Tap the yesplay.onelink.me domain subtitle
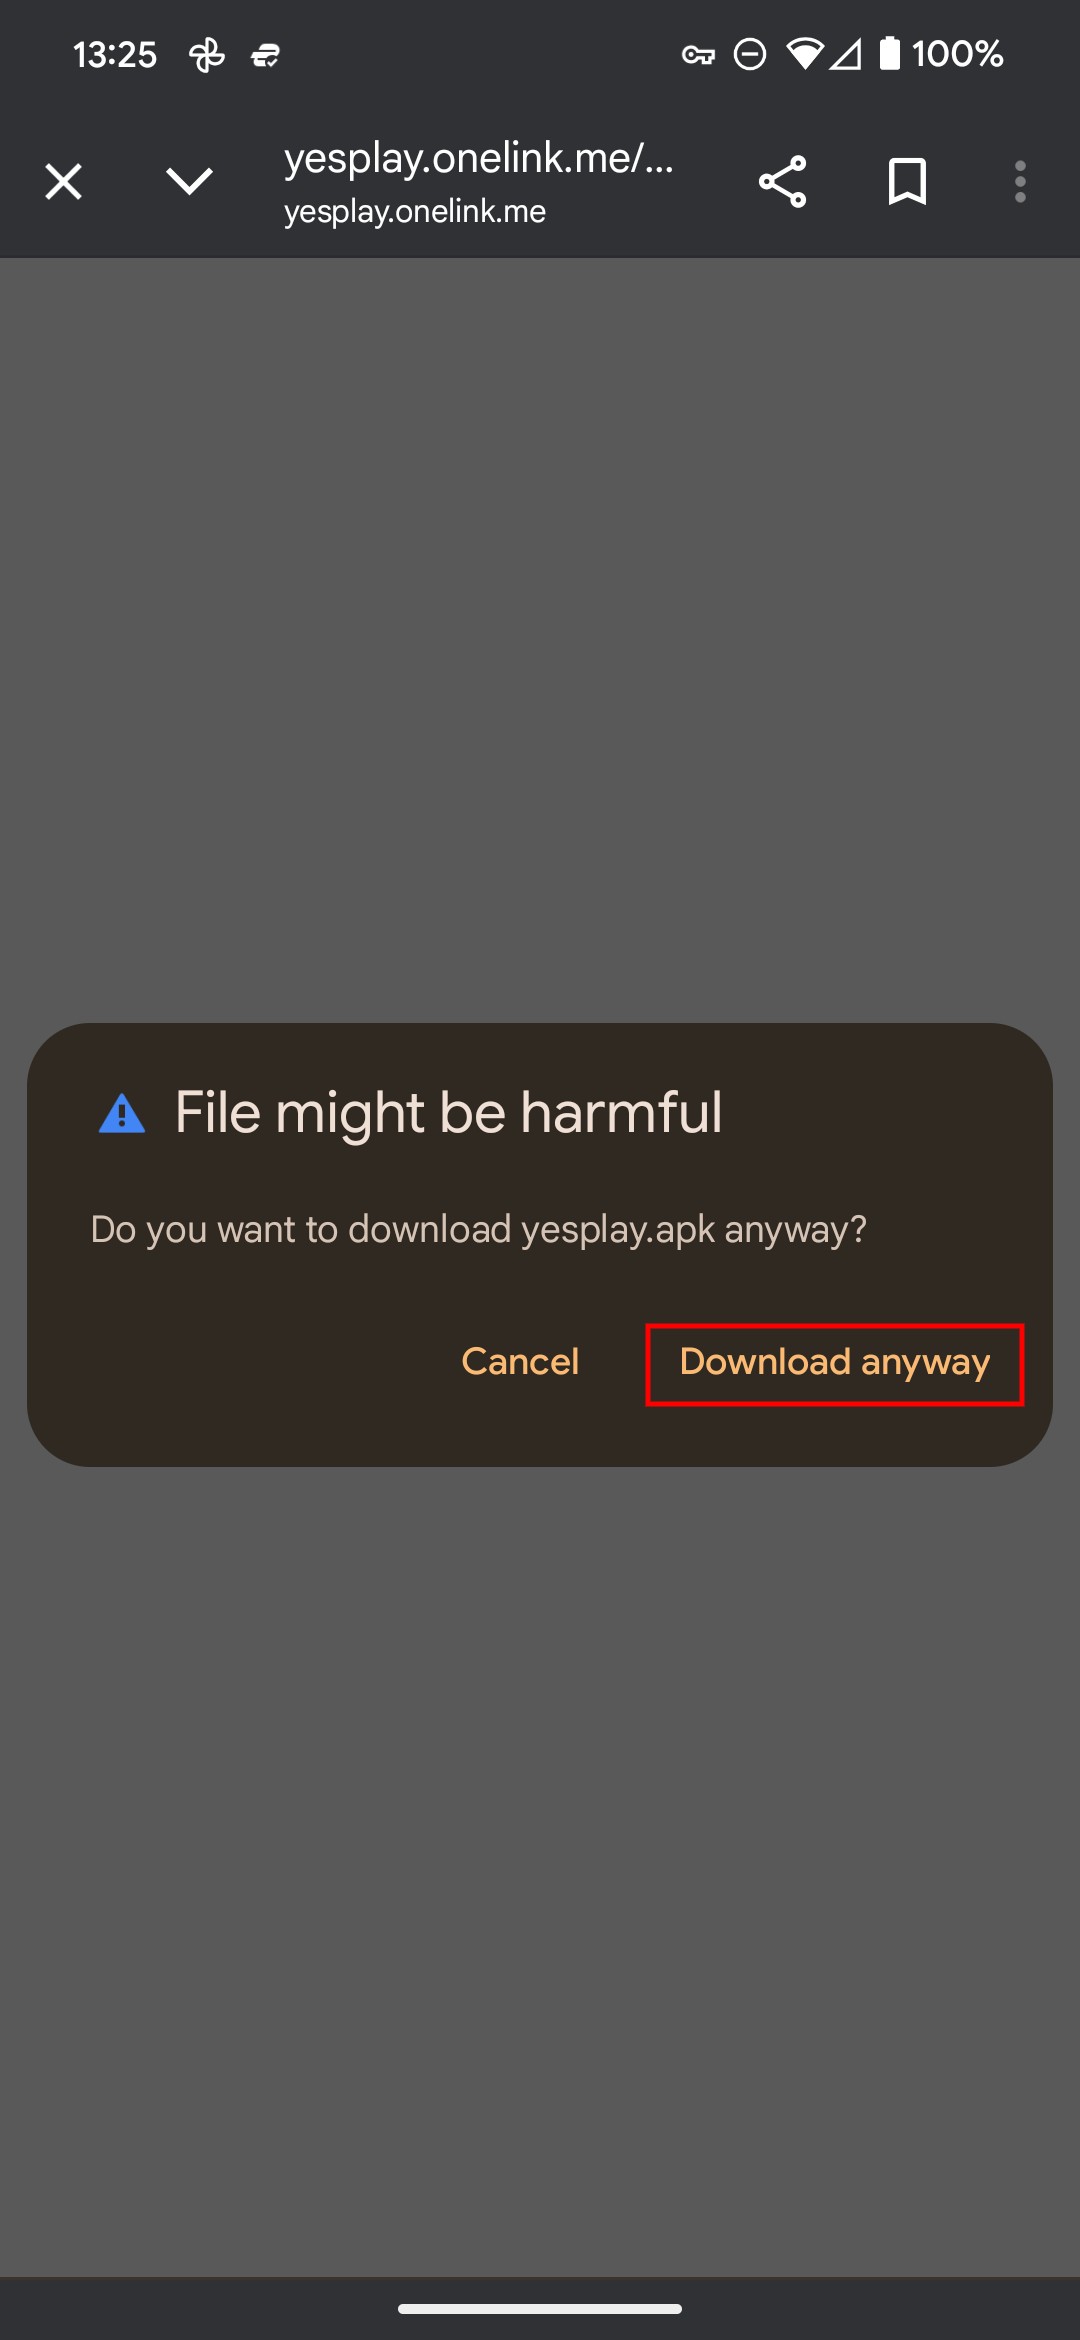This screenshot has height=2340, width=1080. coord(415,212)
